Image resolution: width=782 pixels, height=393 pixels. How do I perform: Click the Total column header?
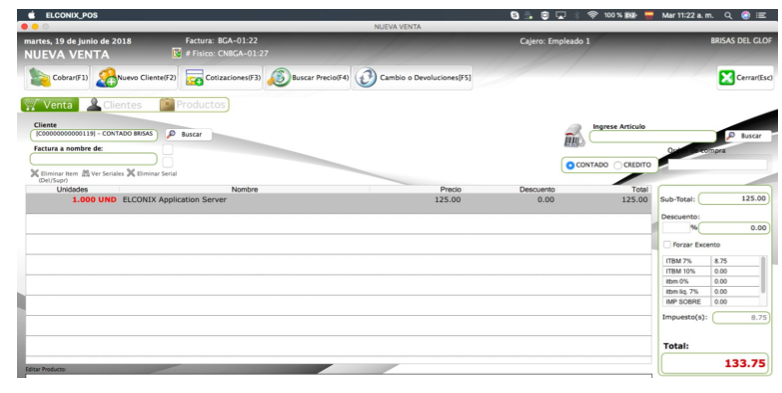pos(639,190)
